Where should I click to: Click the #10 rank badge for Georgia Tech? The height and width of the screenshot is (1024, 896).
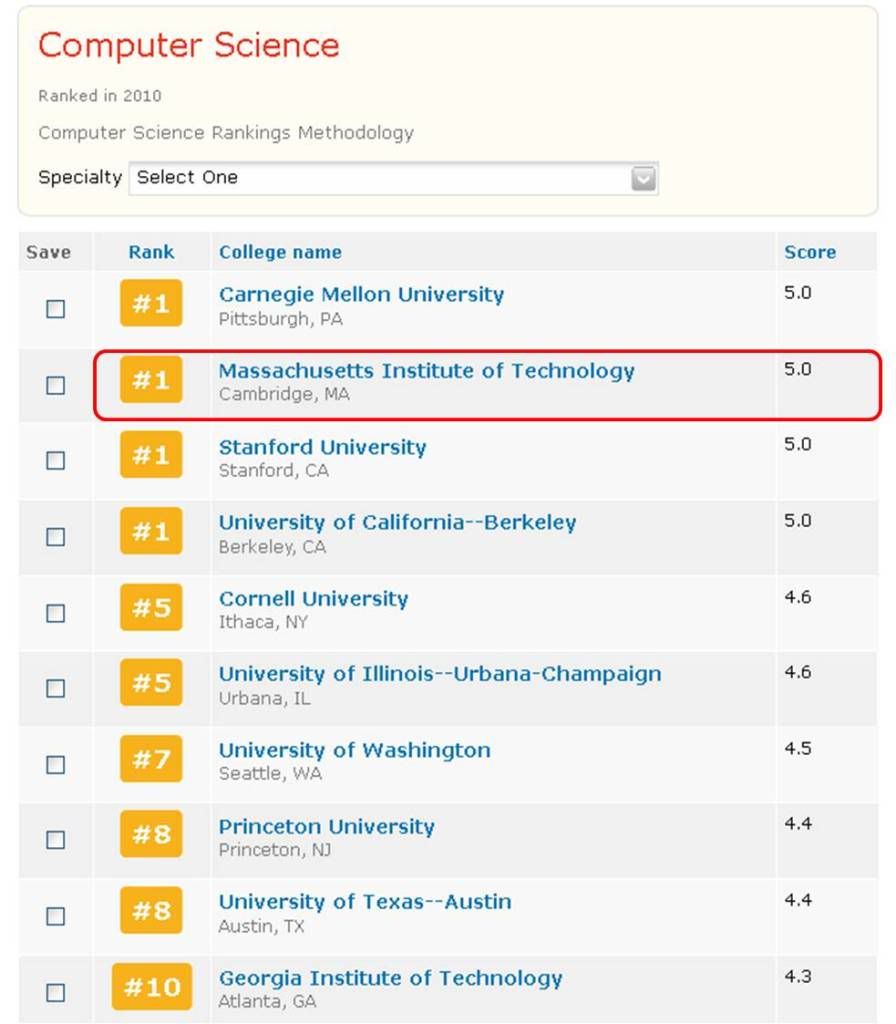pos(151,987)
